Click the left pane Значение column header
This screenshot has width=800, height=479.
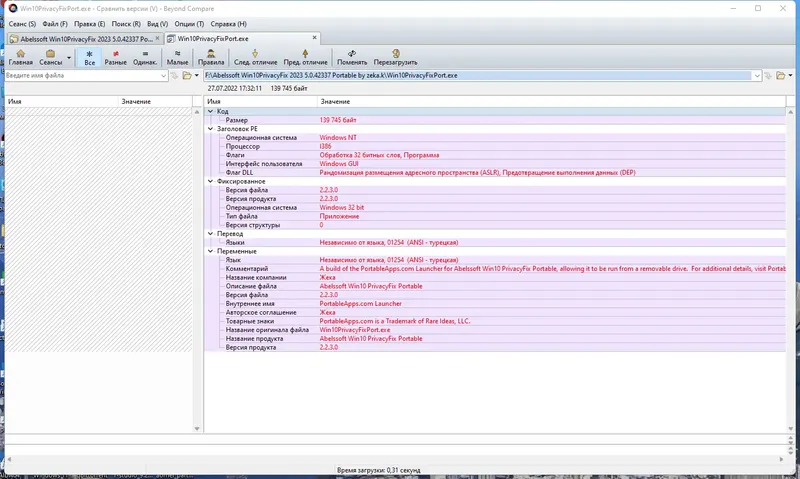[155, 102]
